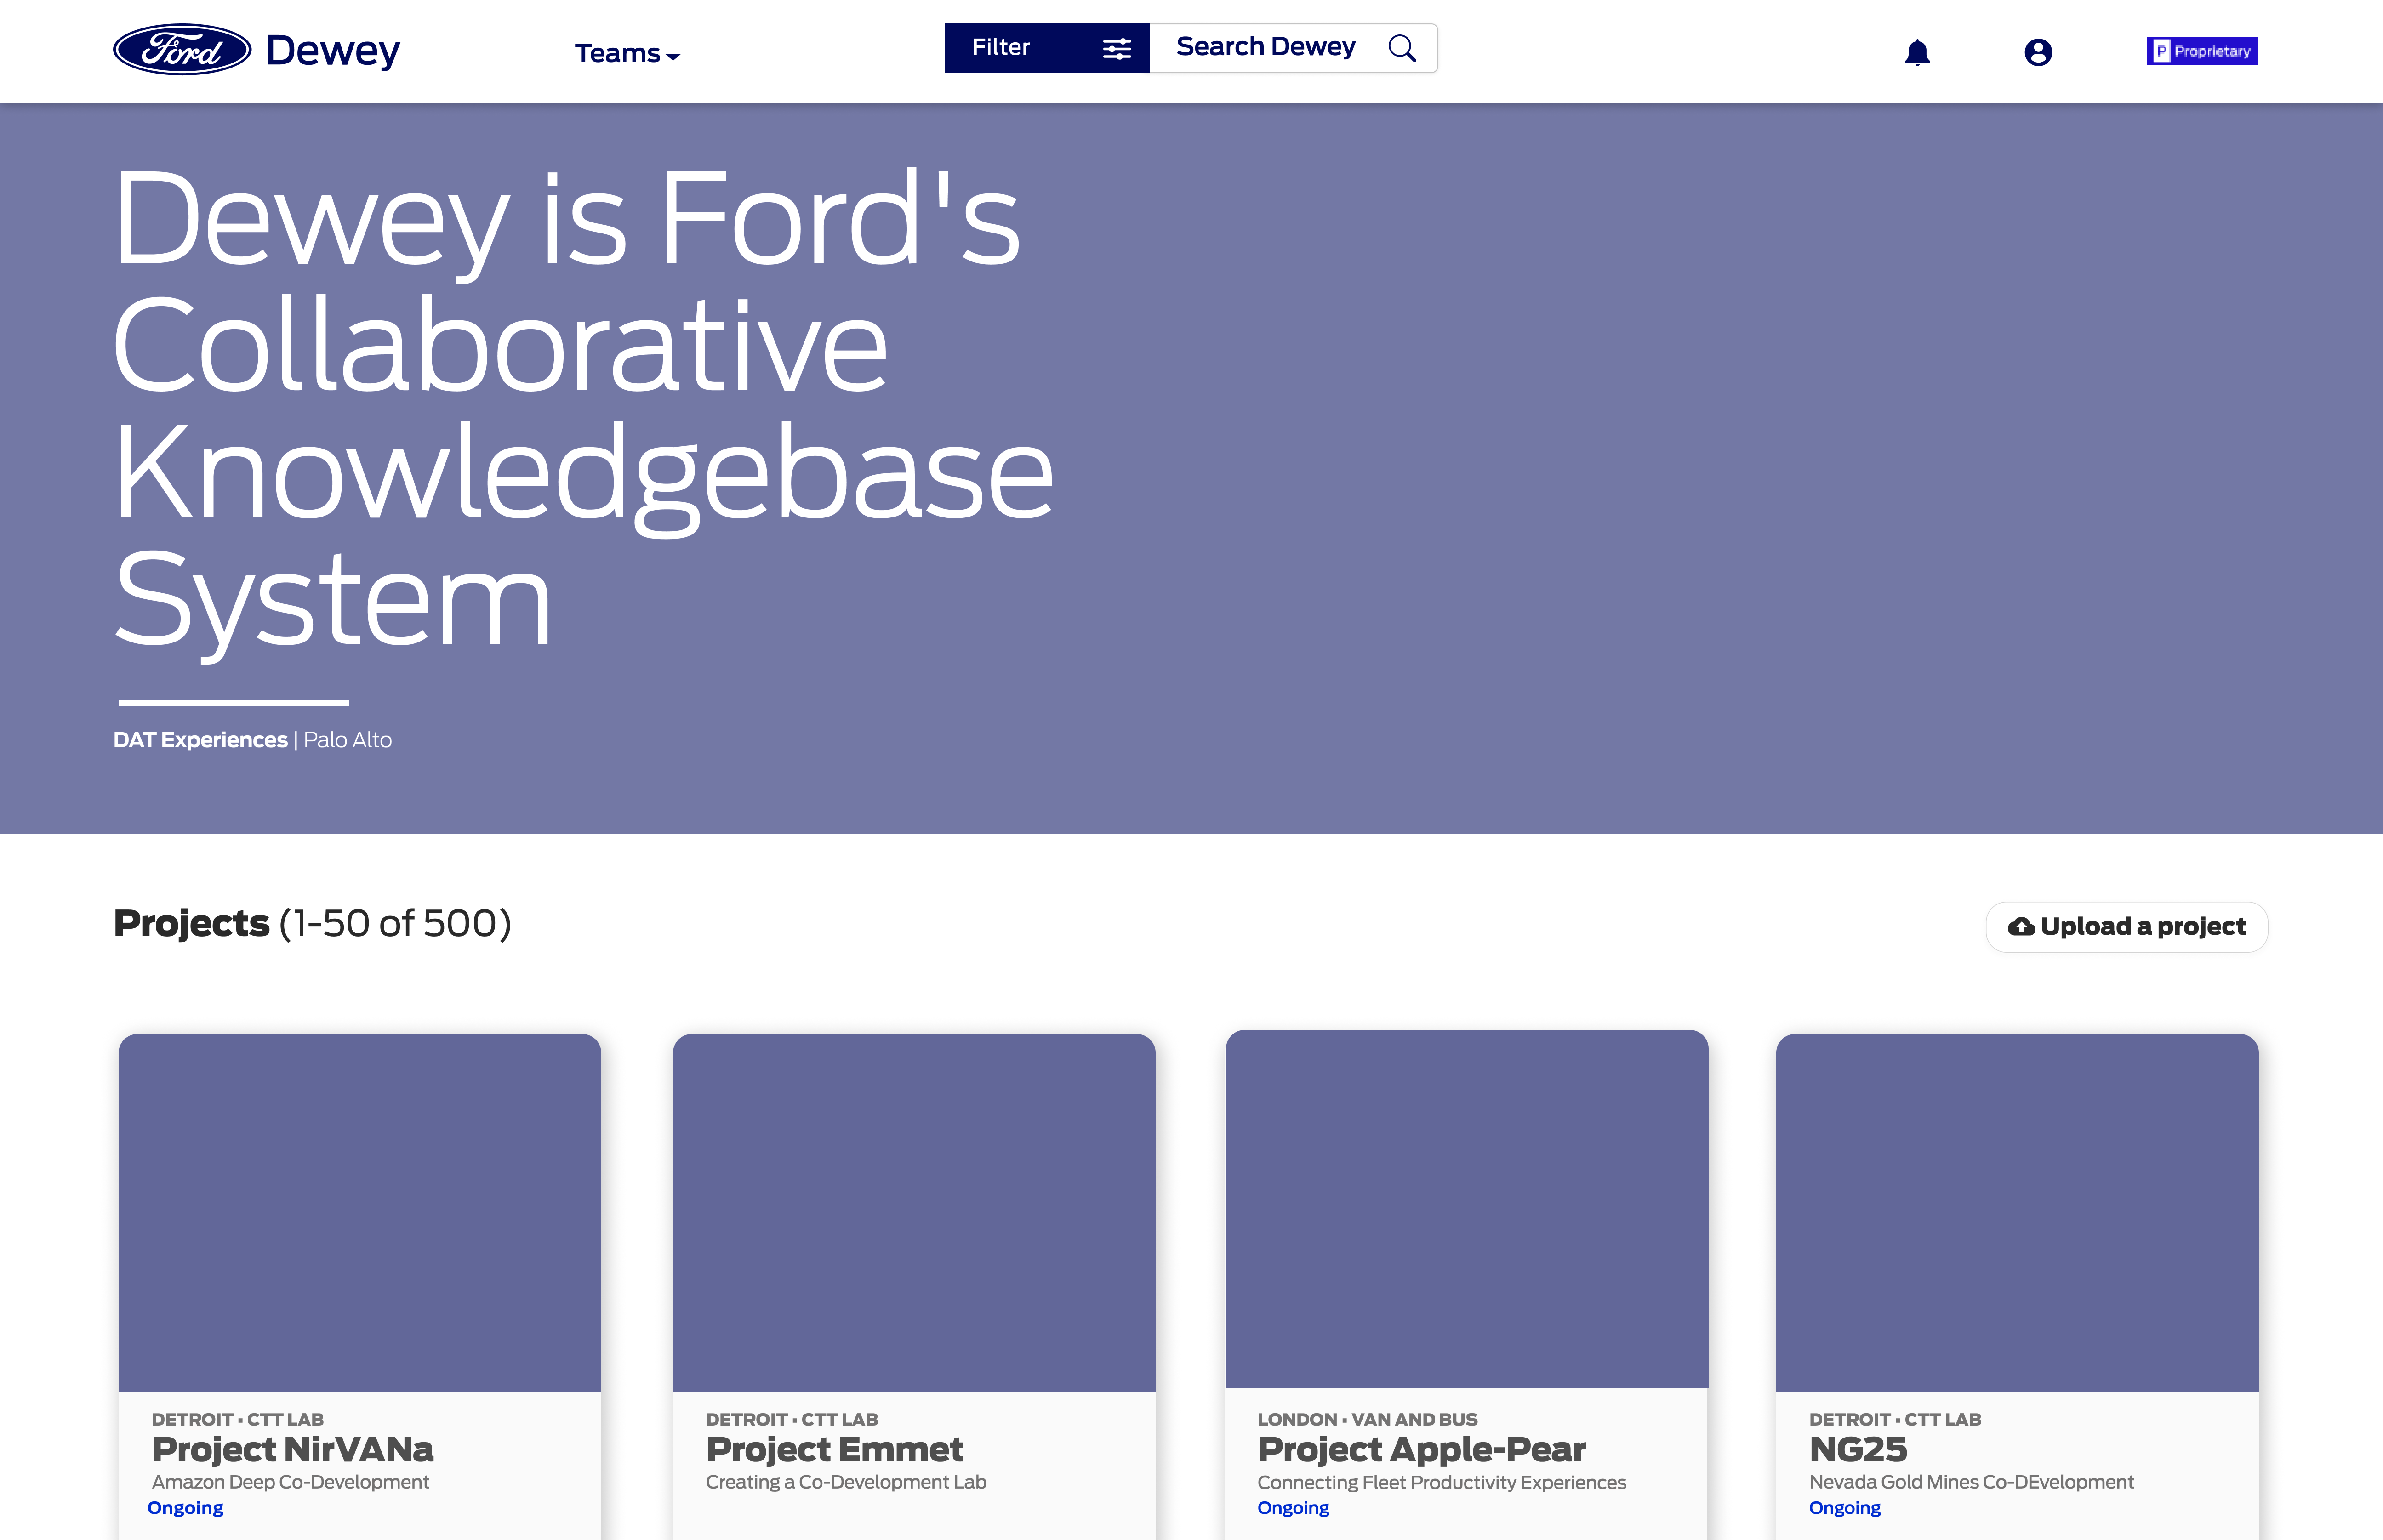This screenshot has height=1540, width=2383.
Task: Click 'DETROIT · CTT LAB' above Project Emmet
Action: pyautogui.click(x=792, y=1419)
